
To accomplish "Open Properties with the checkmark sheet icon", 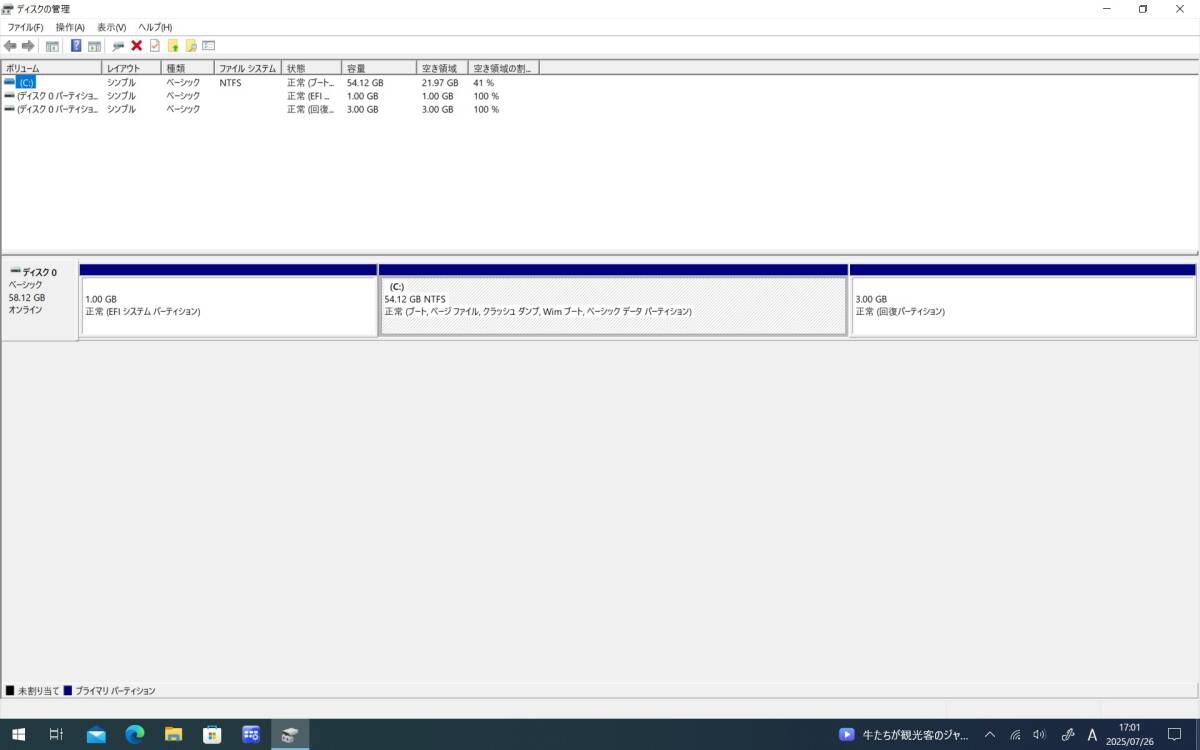I will [155, 46].
